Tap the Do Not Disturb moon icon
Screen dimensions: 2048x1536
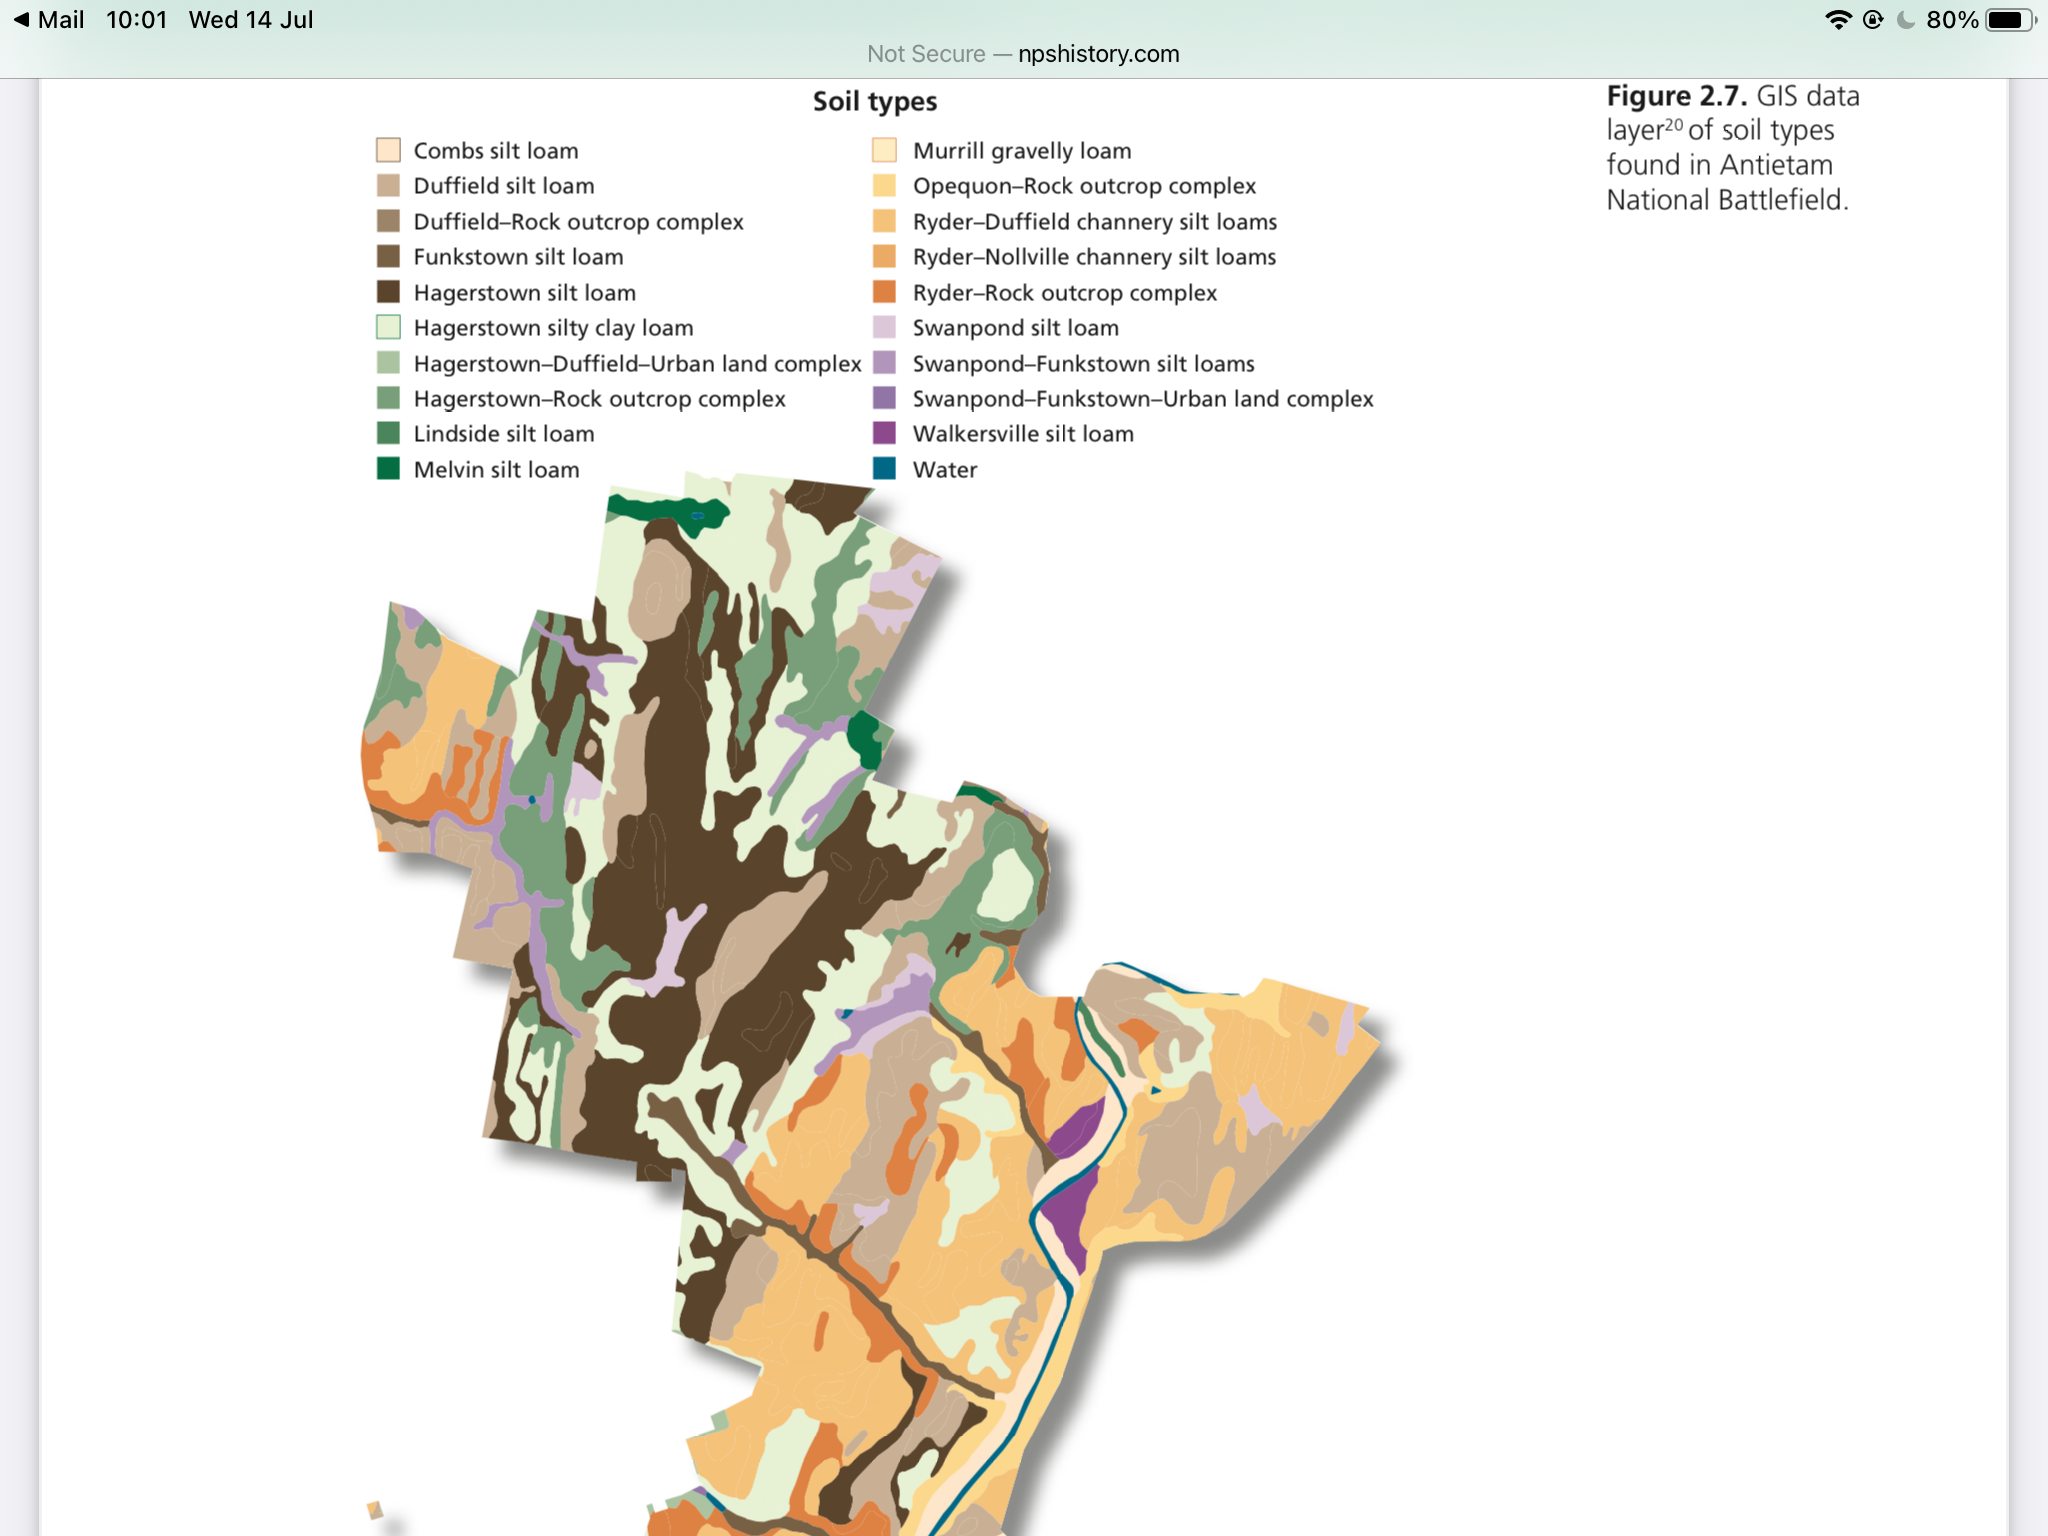[x=1906, y=20]
